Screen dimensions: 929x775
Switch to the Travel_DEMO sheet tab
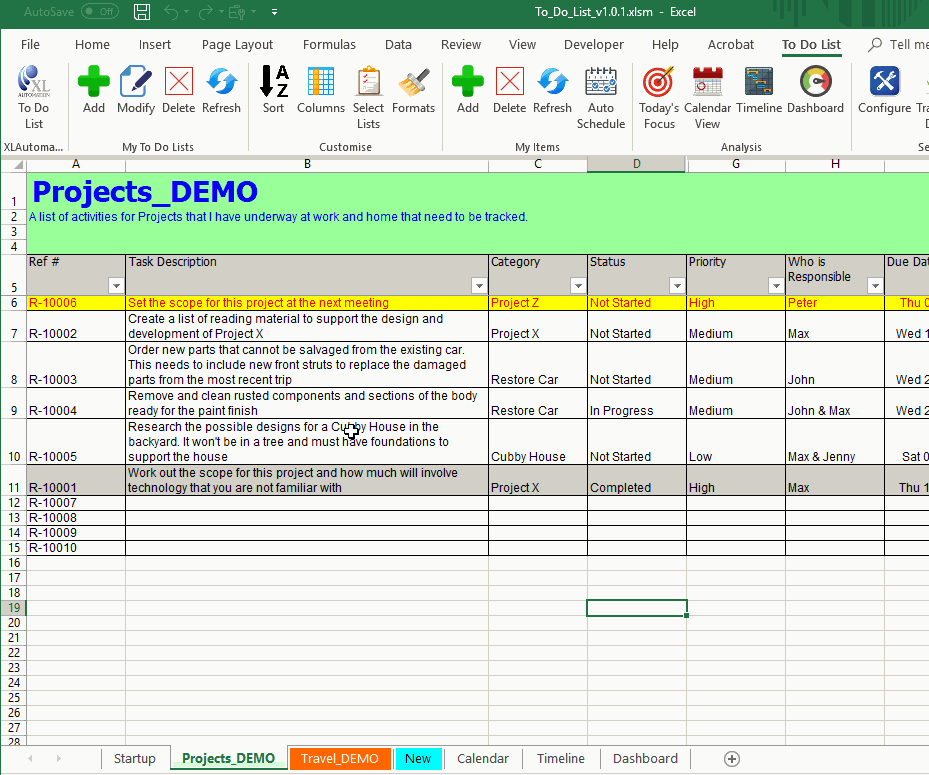[x=340, y=758]
